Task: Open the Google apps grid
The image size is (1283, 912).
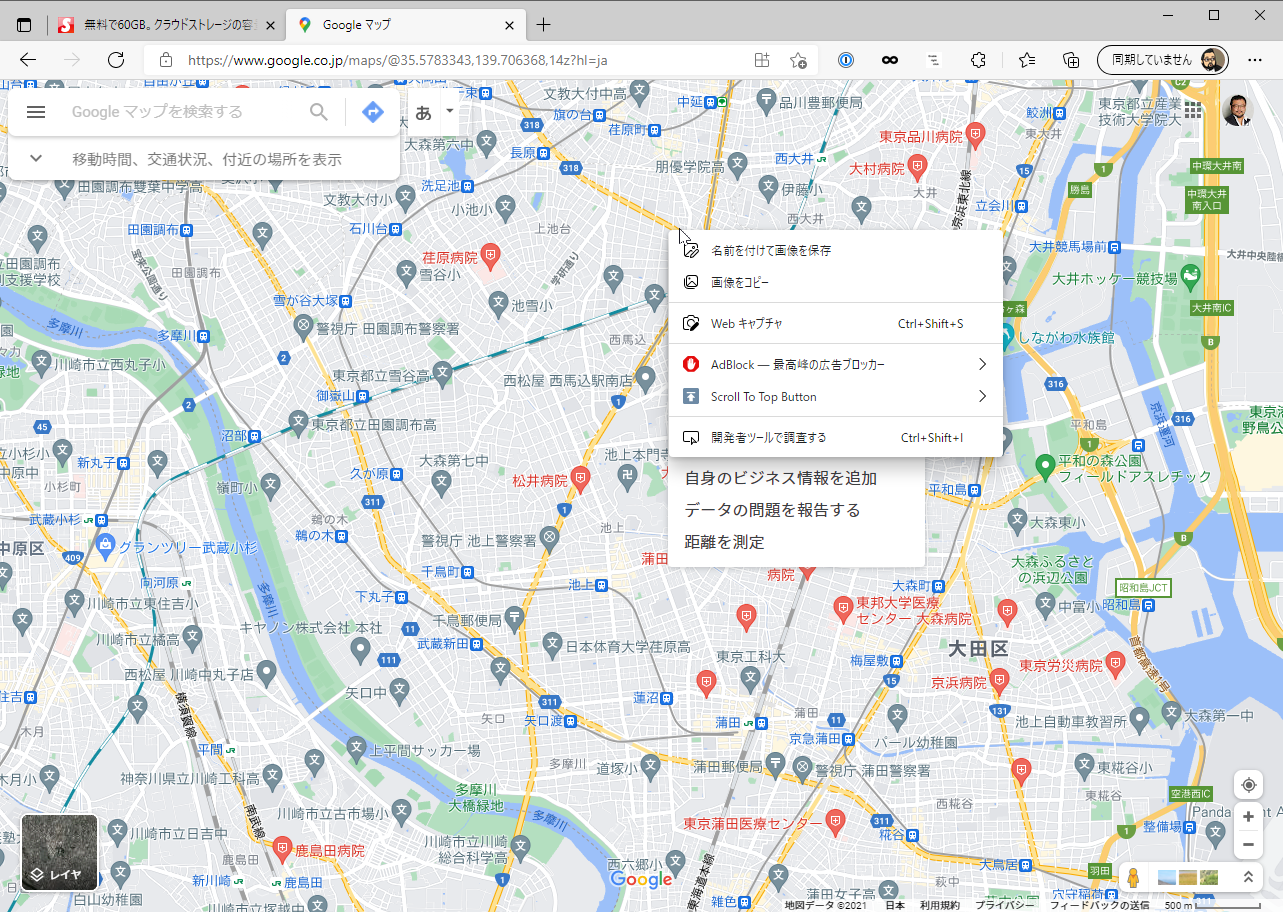Action: (x=1193, y=108)
